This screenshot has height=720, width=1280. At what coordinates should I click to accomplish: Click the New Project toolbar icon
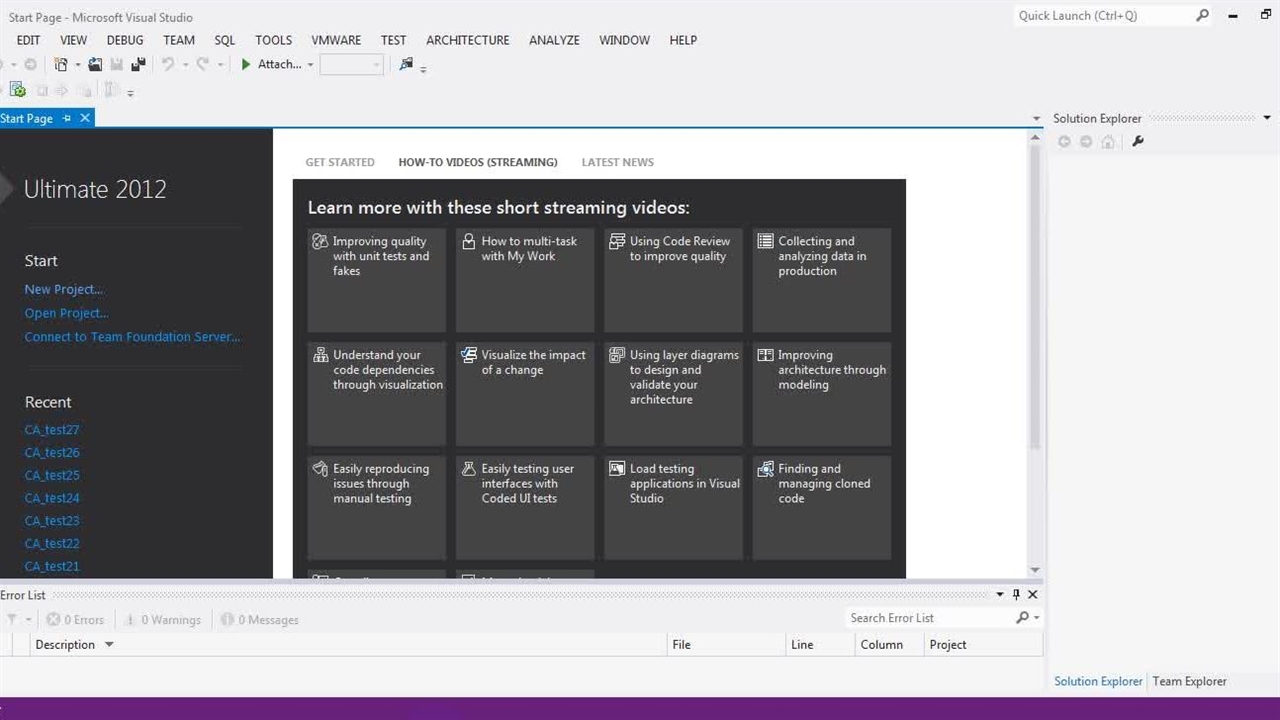tap(61, 64)
